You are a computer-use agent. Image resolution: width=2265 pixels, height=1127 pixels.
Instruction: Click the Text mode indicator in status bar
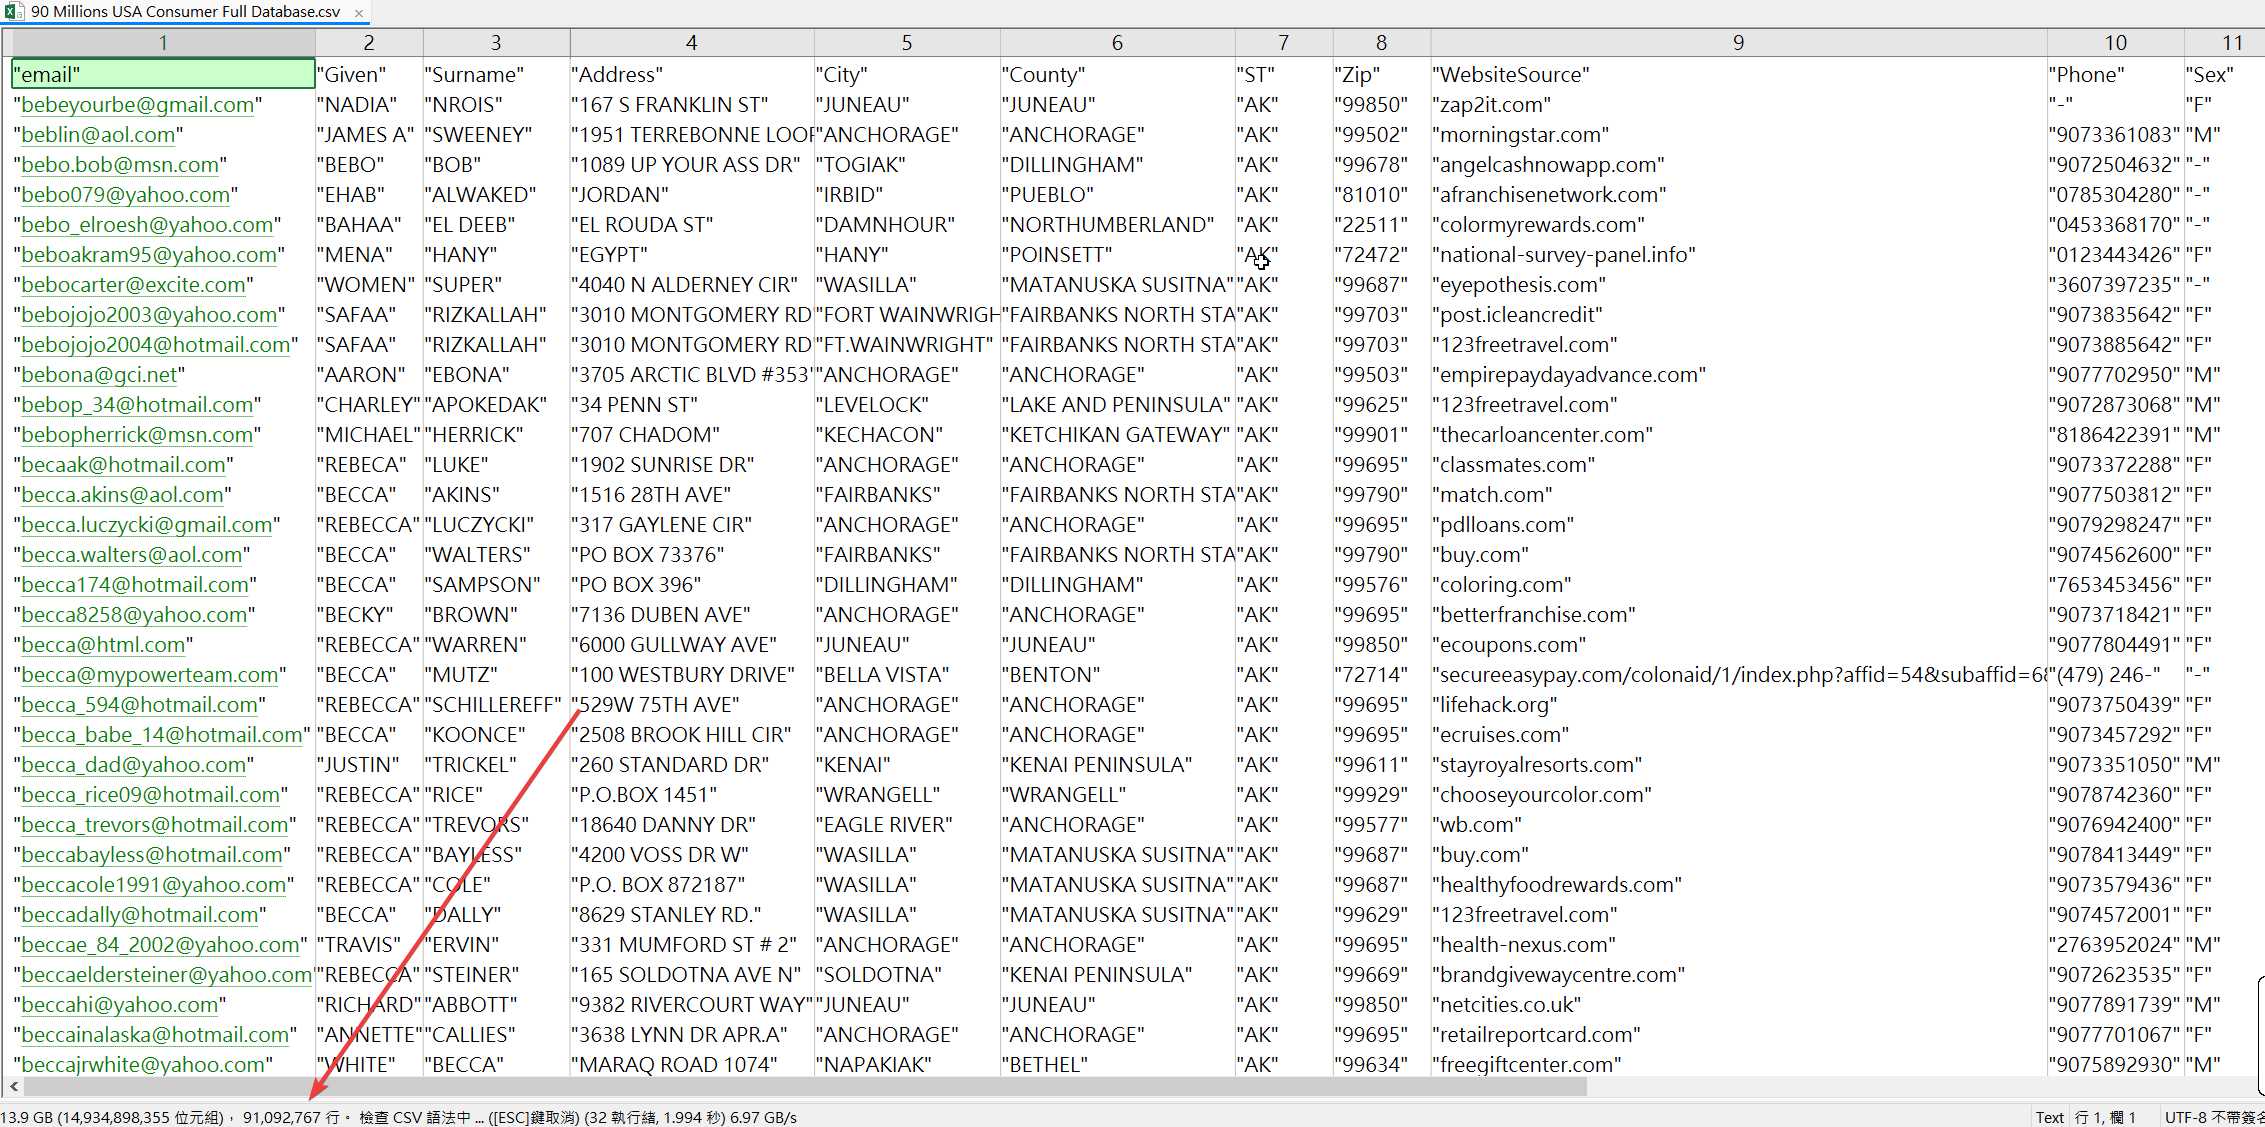click(x=2049, y=1117)
